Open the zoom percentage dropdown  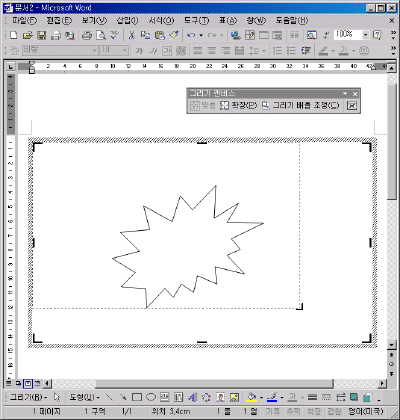[366, 35]
